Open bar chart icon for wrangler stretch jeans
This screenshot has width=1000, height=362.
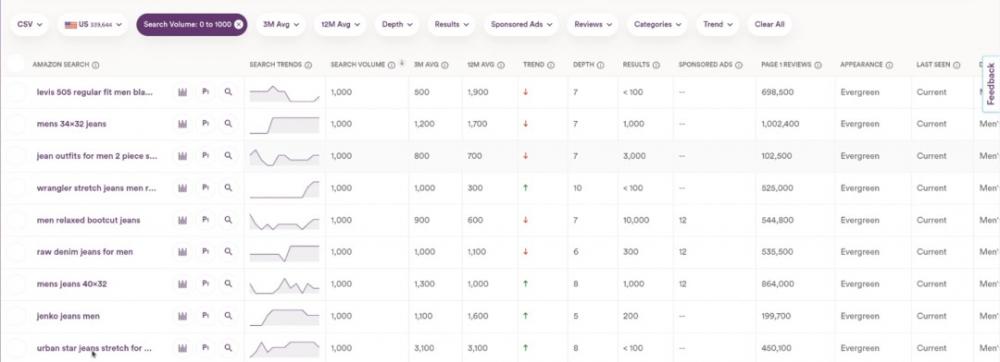(182, 188)
